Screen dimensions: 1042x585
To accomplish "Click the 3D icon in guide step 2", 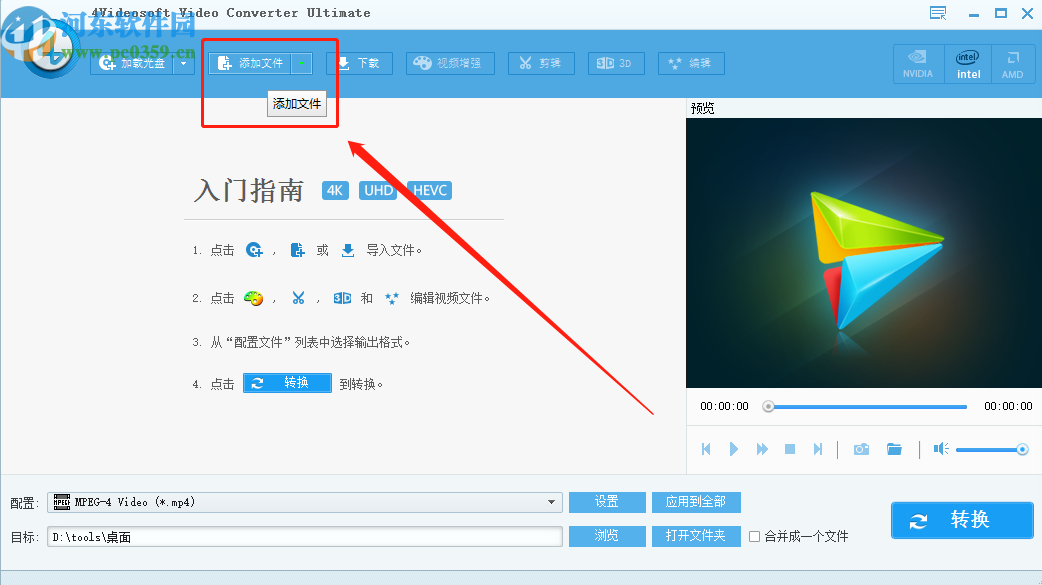I will [342, 298].
